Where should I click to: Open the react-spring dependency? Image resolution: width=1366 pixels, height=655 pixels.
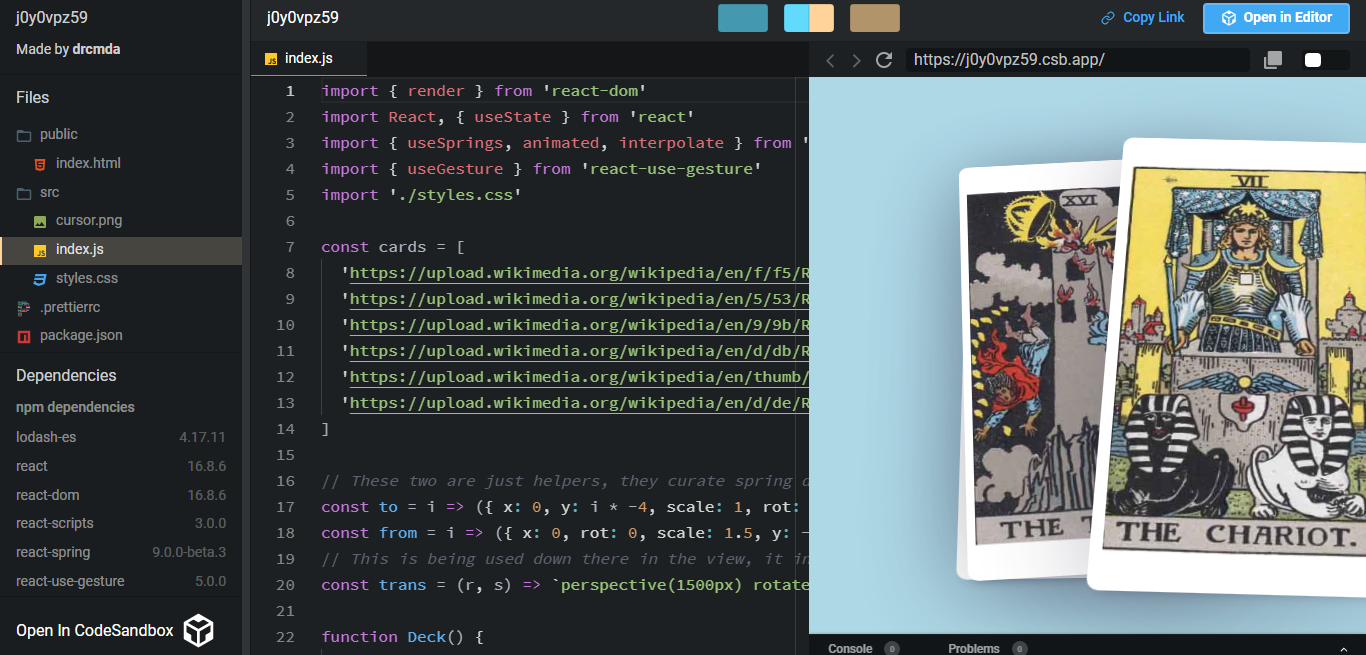[x=121, y=552]
